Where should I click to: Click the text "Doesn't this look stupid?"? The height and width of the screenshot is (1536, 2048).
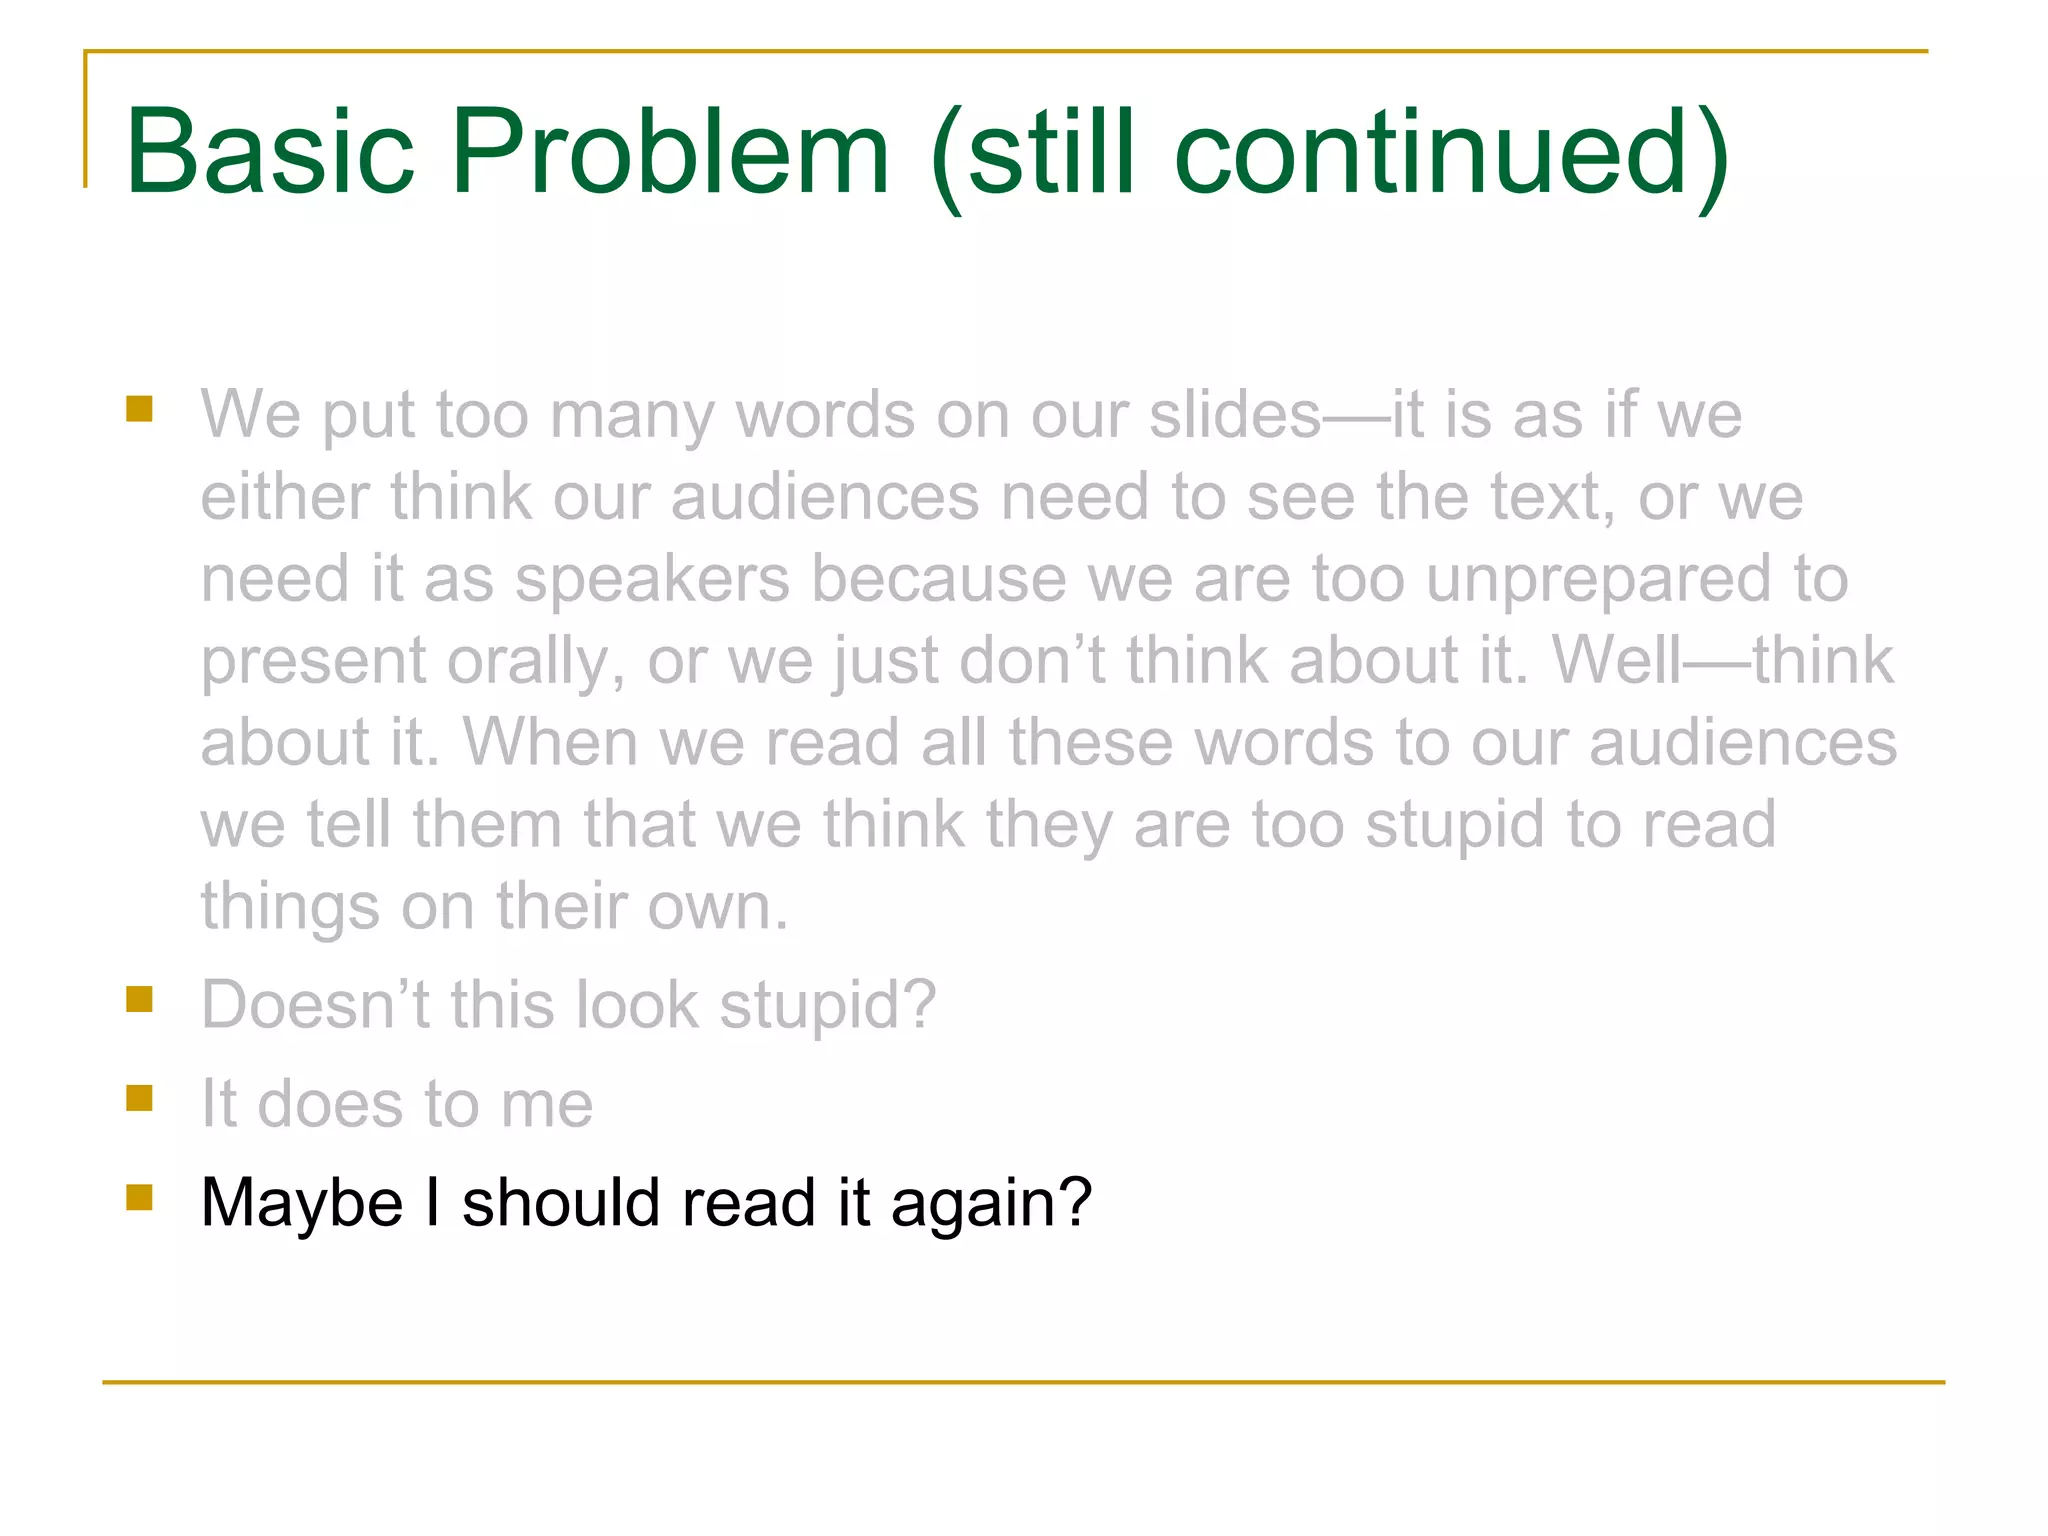pyautogui.click(x=568, y=1004)
